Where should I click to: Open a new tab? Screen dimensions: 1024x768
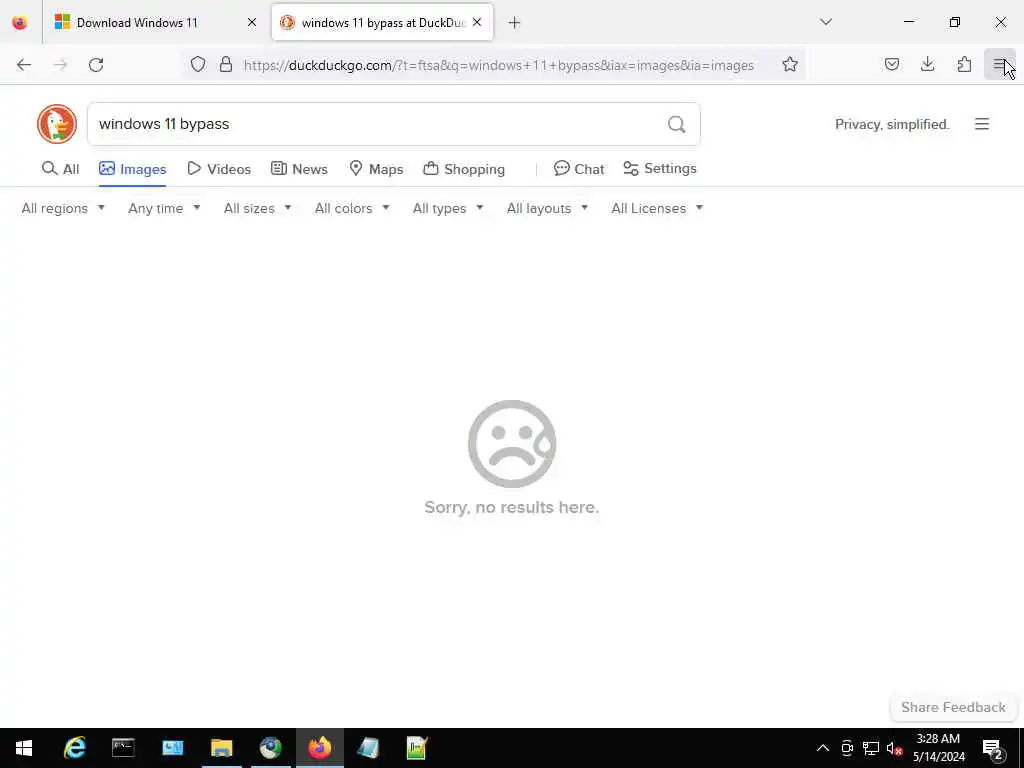(515, 23)
